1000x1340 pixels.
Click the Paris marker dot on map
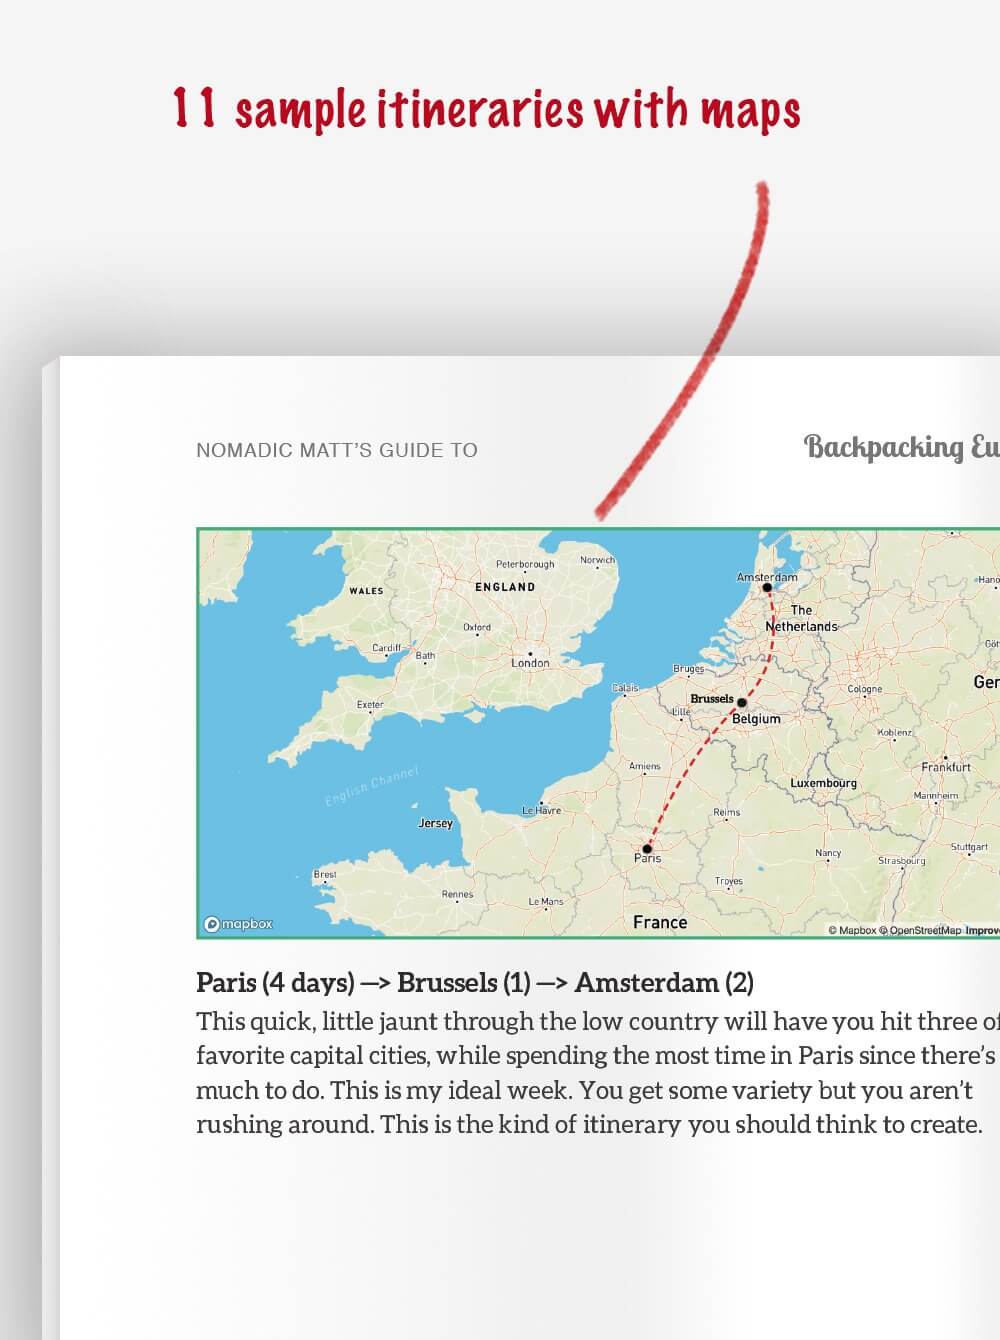point(647,849)
